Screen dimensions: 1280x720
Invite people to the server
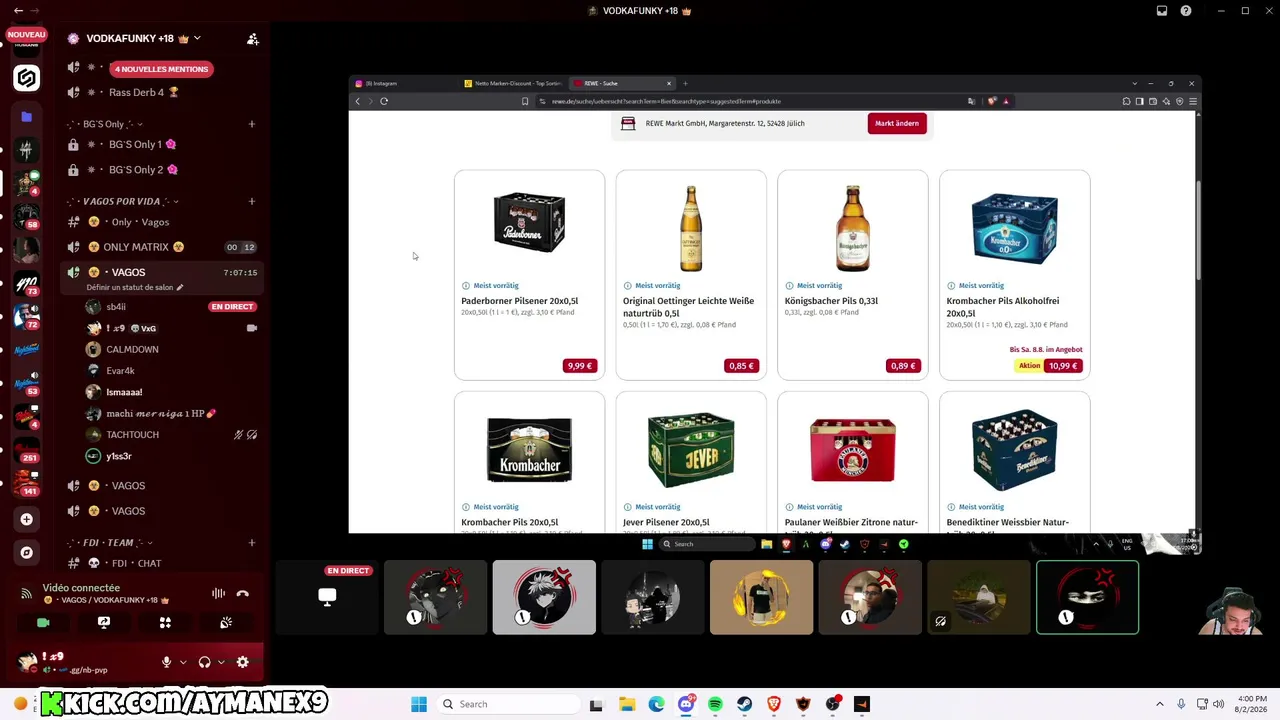(x=253, y=39)
